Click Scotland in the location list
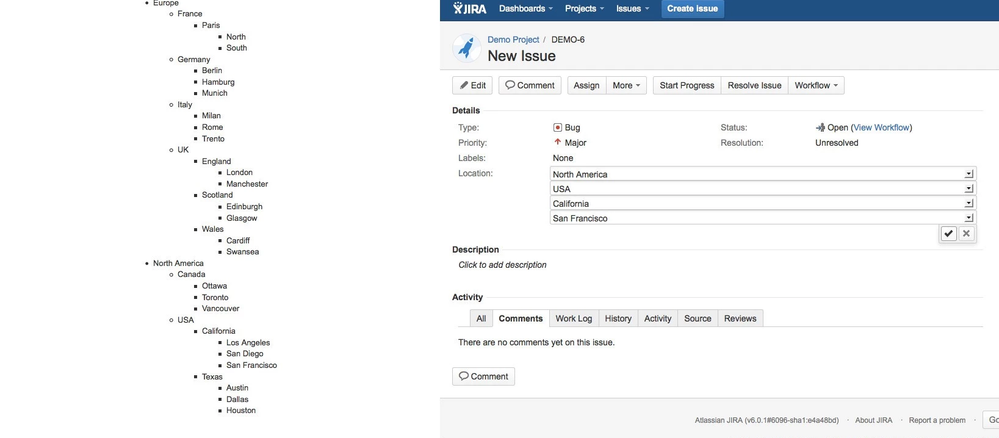999x438 pixels. tap(217, 195)
